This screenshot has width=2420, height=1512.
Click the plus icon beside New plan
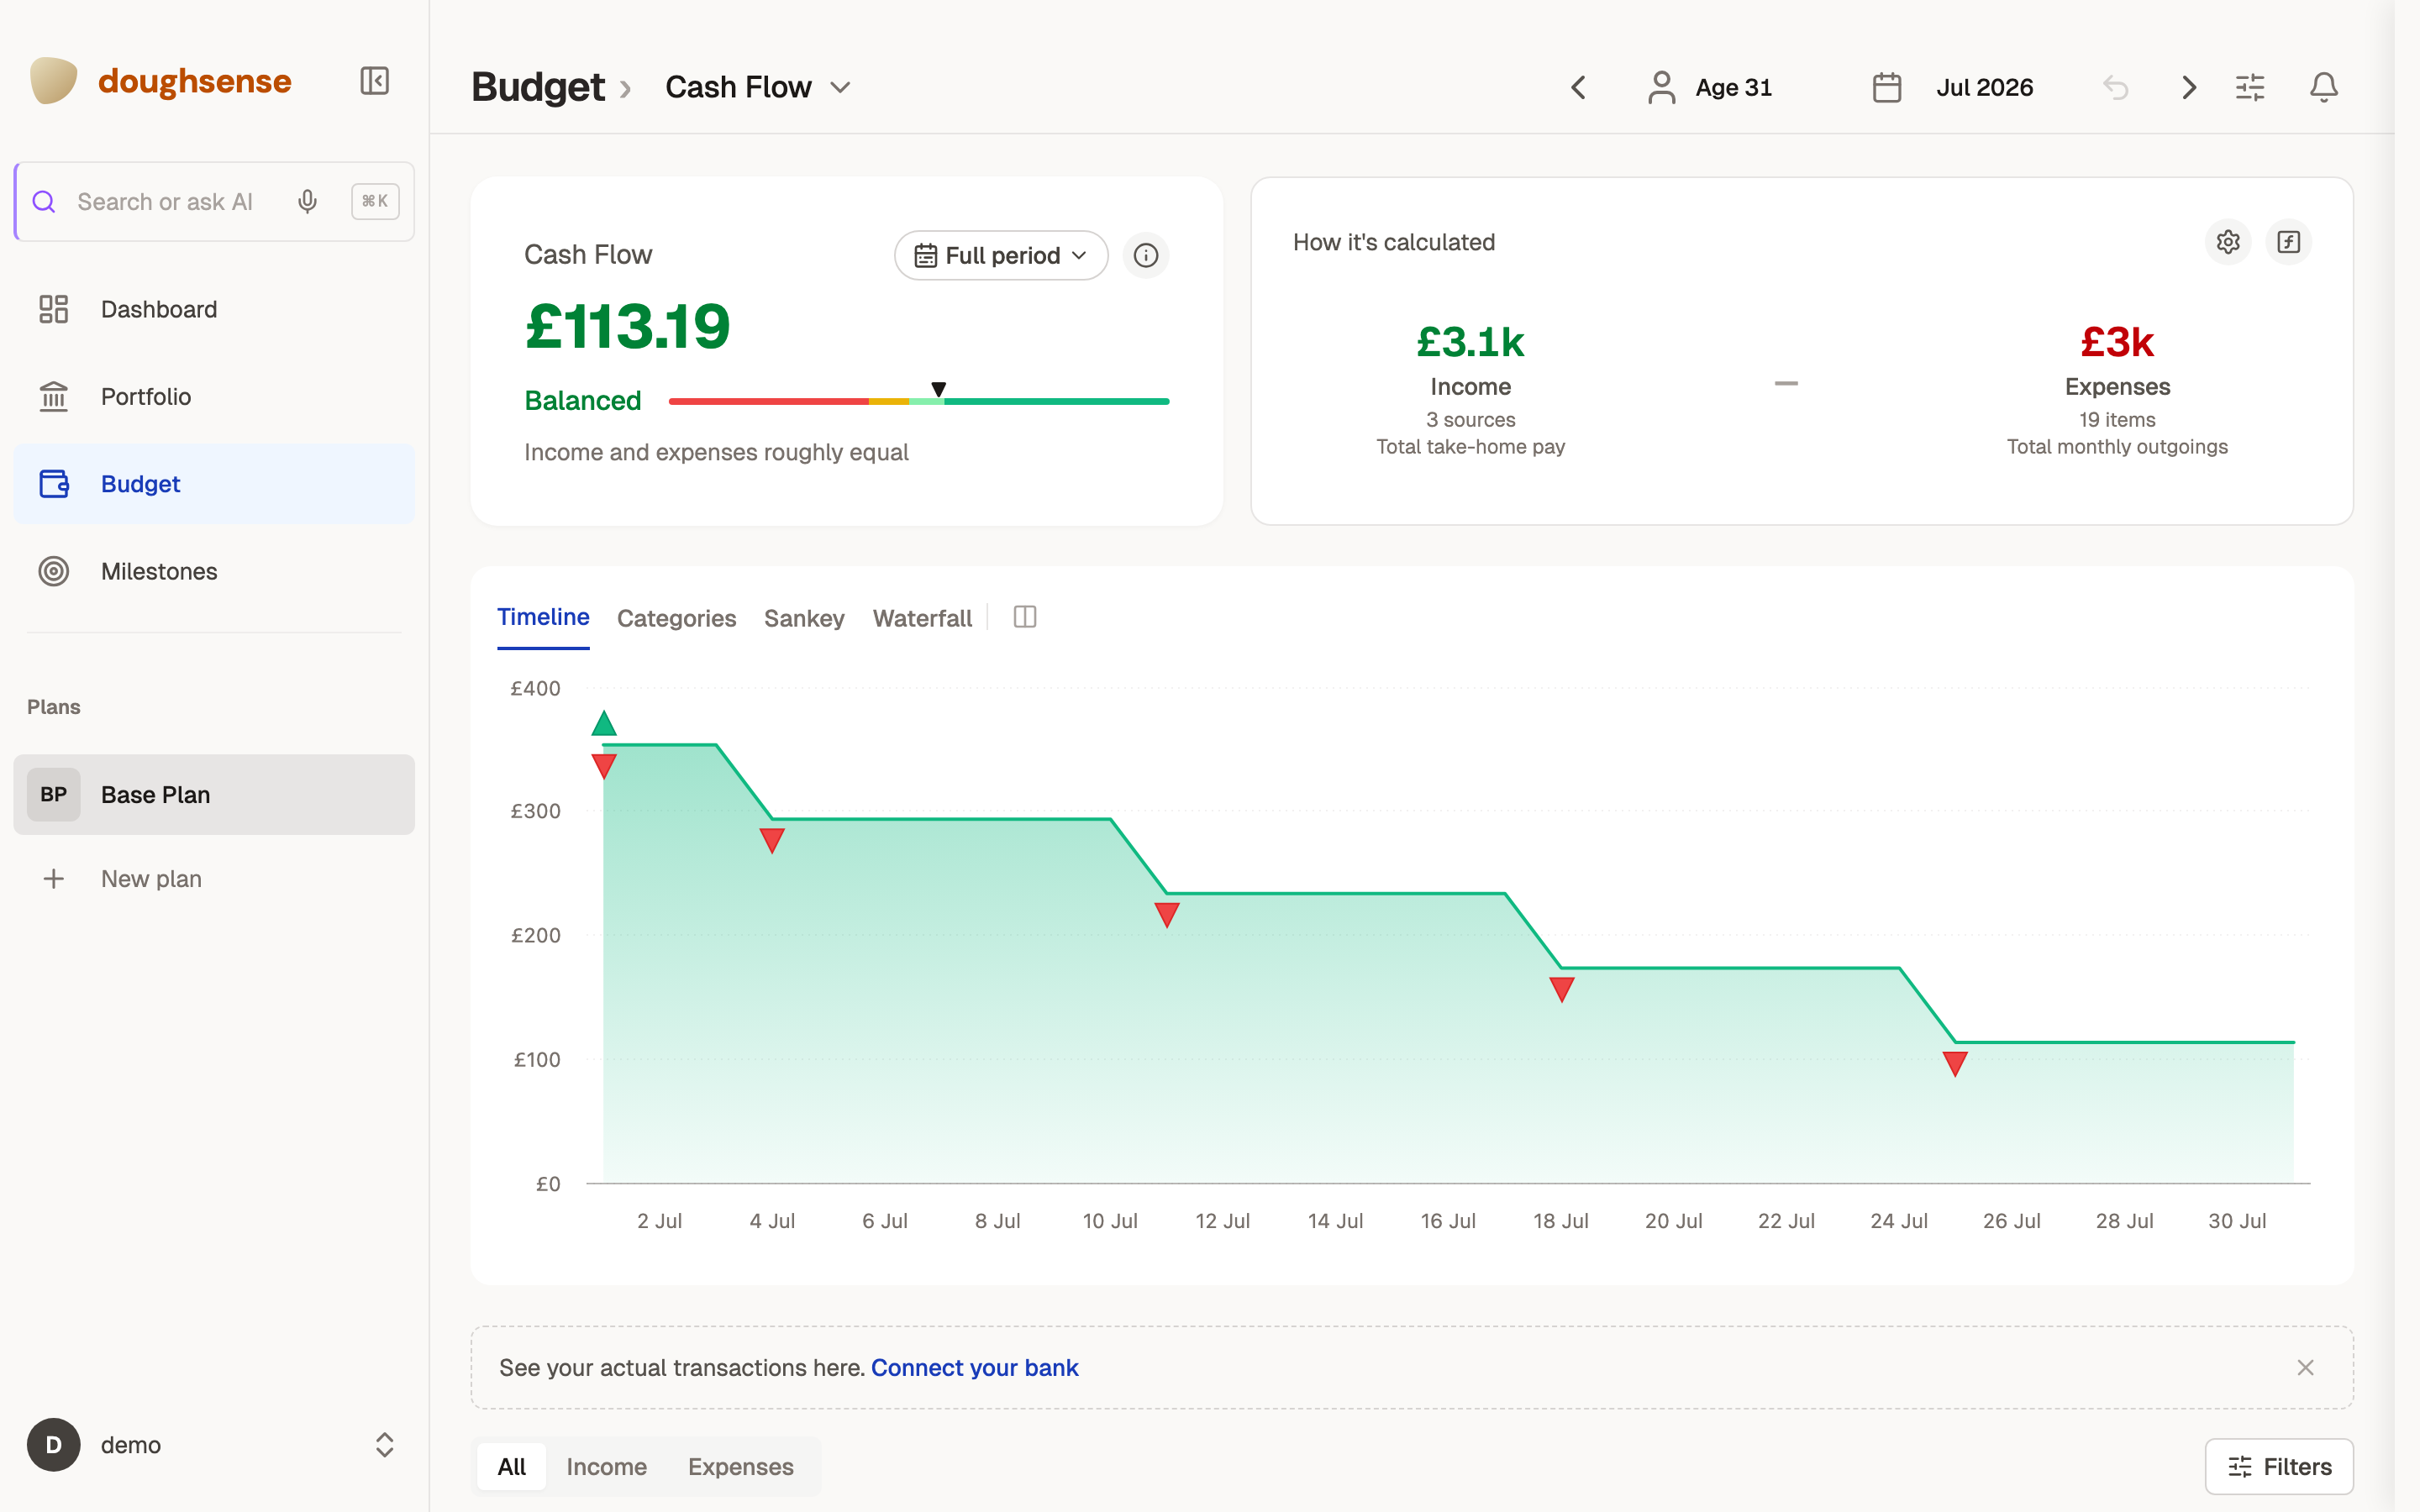click(x=54, y=879)
